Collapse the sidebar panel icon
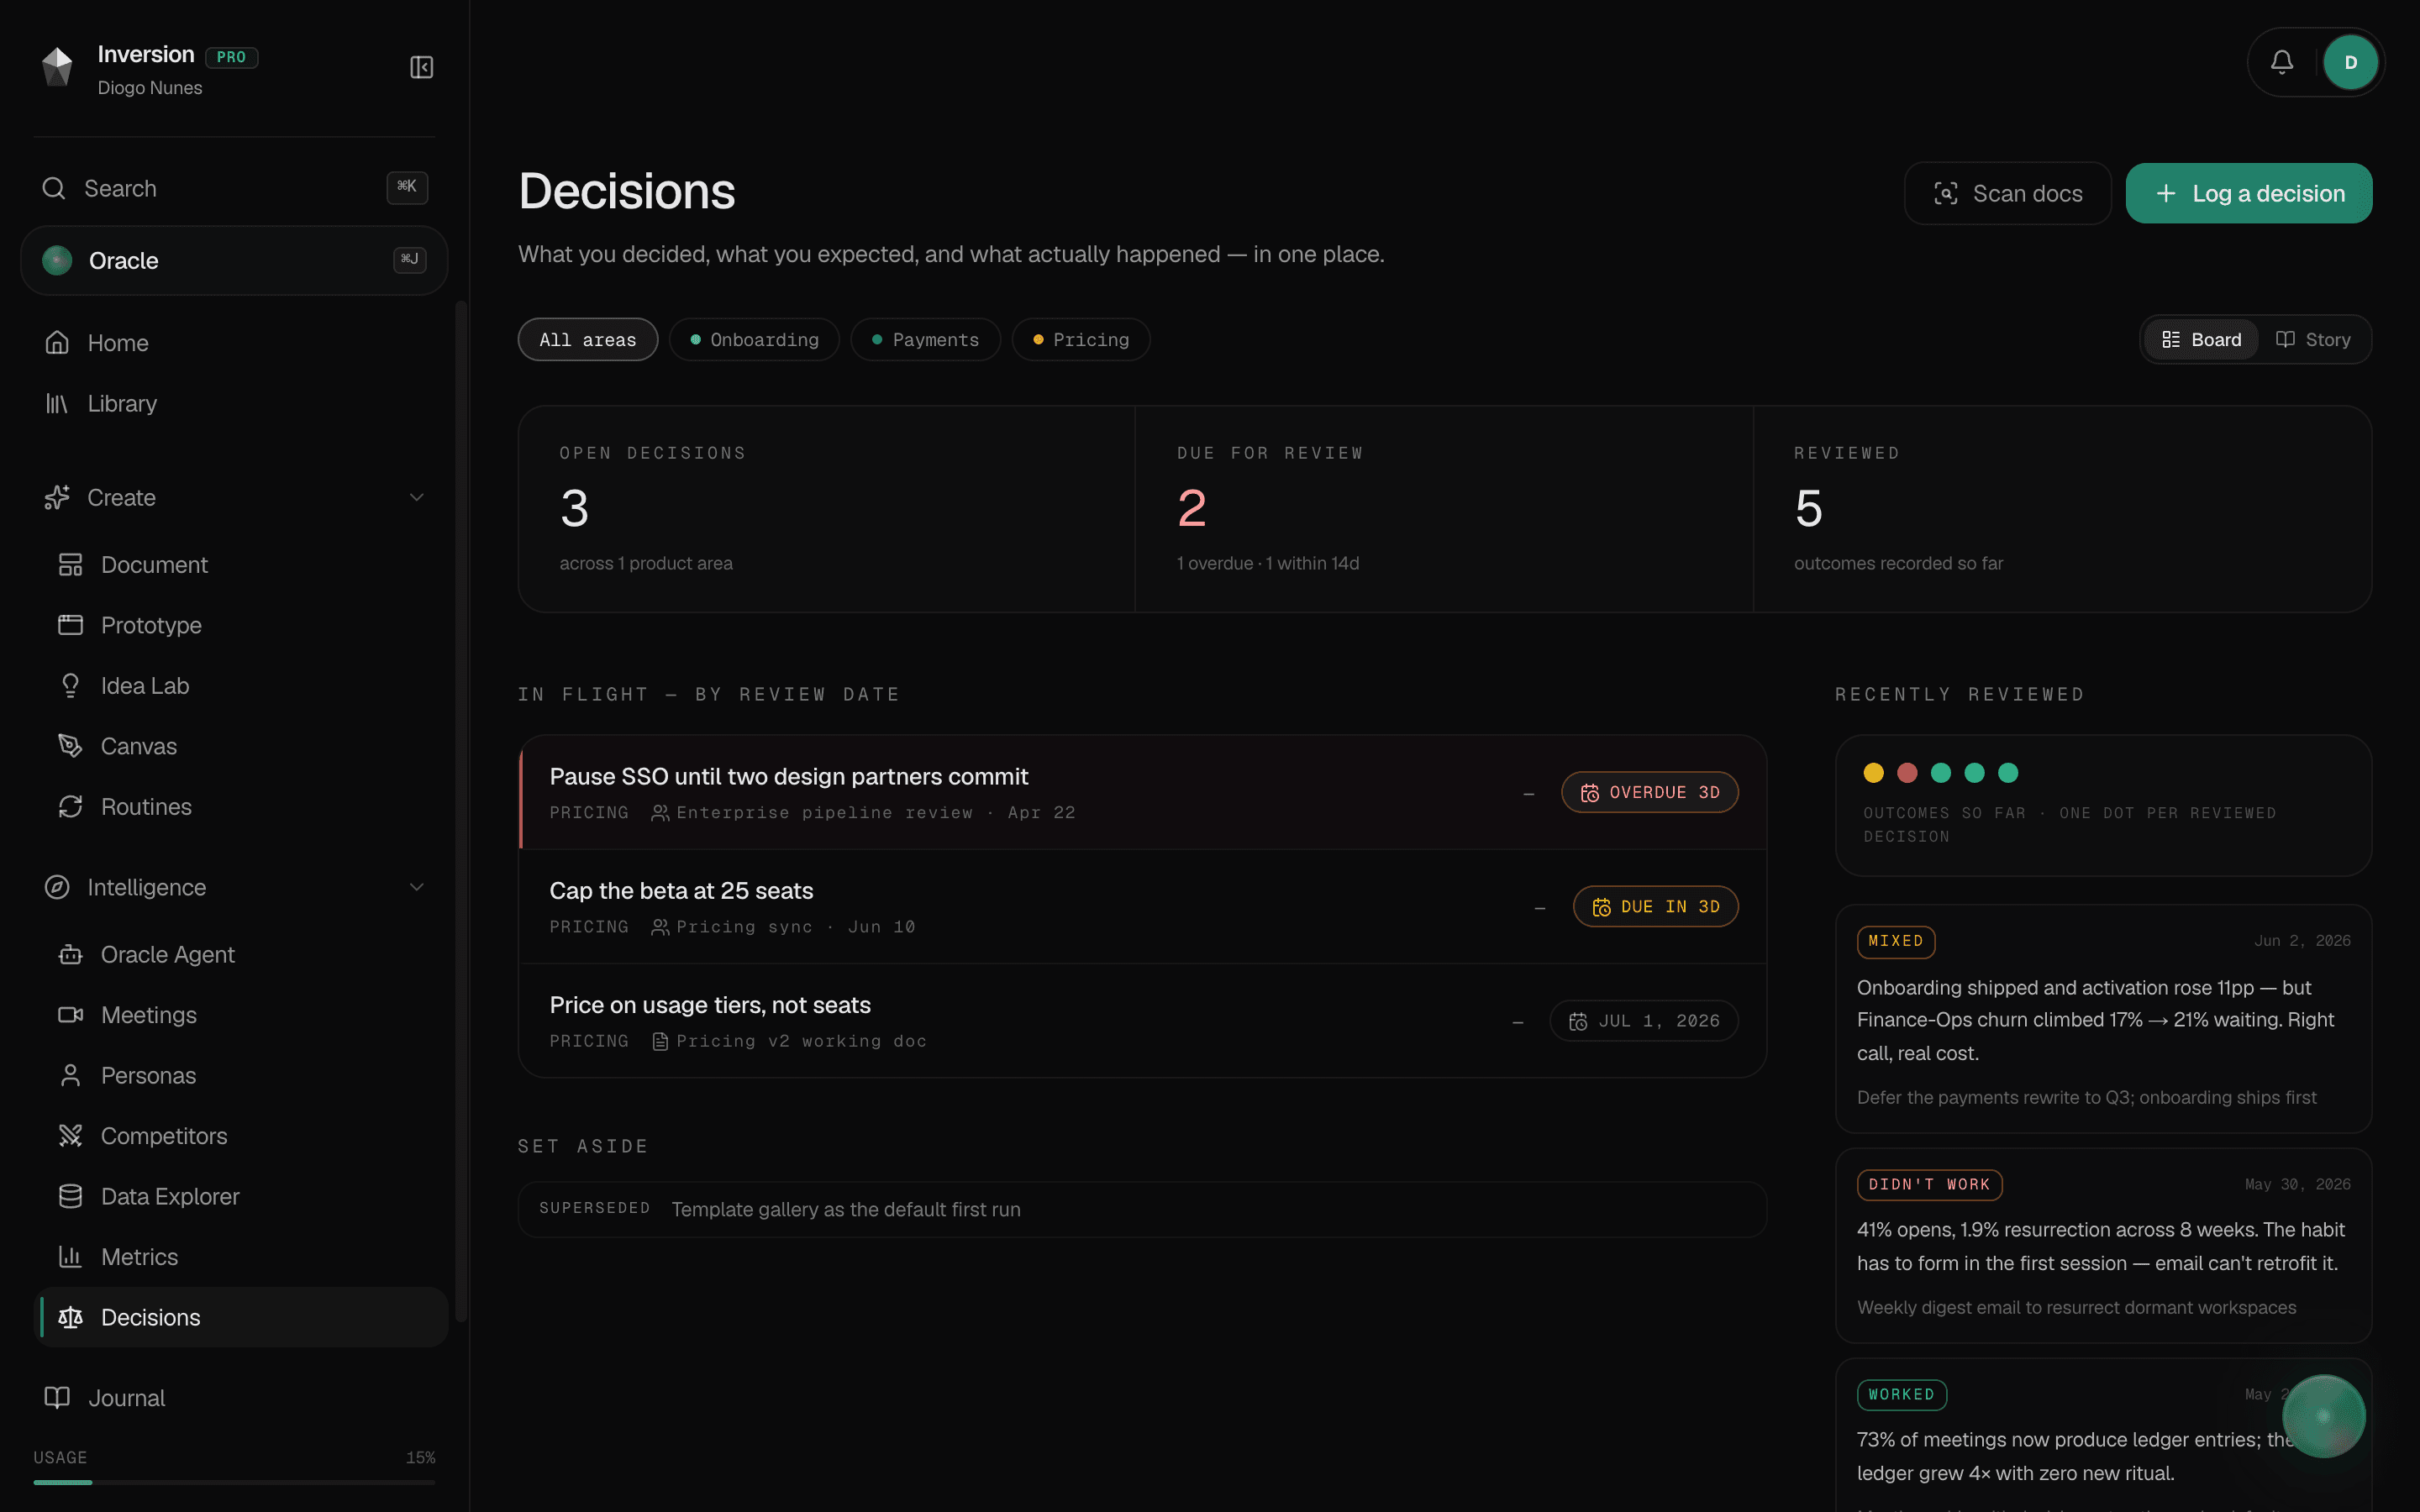 pos(421,67)
